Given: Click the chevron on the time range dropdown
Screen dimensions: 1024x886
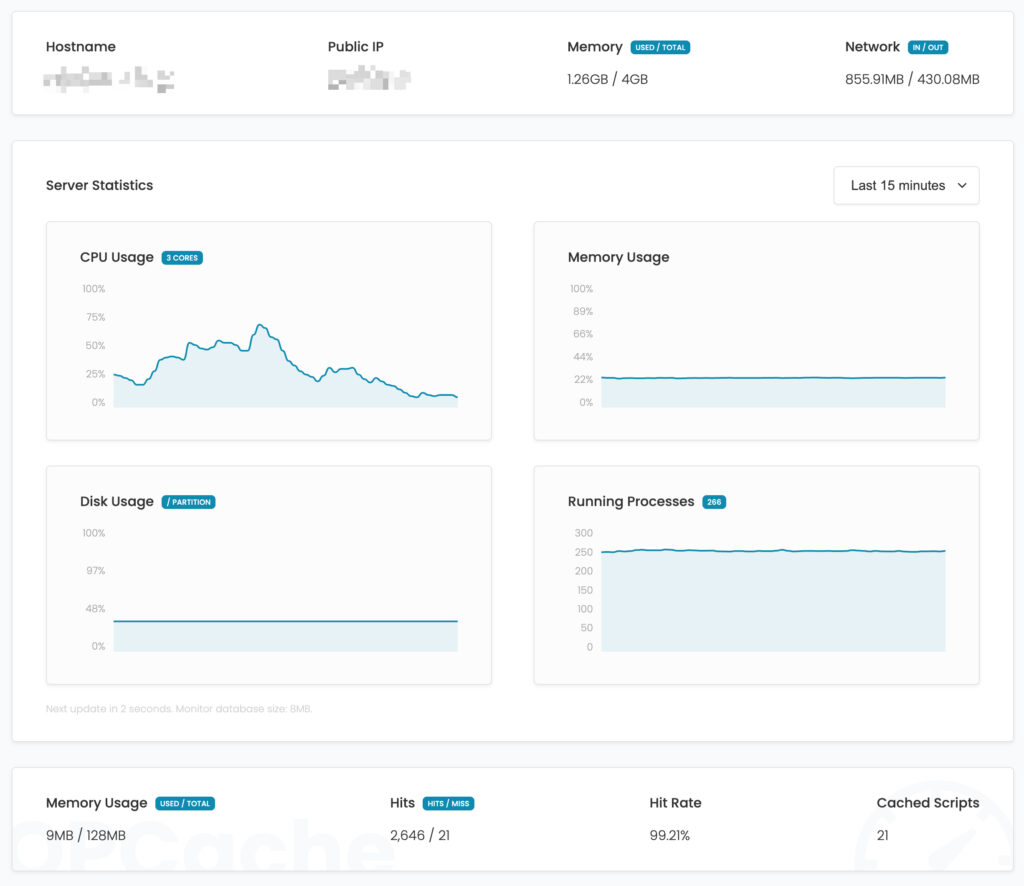Looking at the screenshot, I should click(x=962, y=185).
